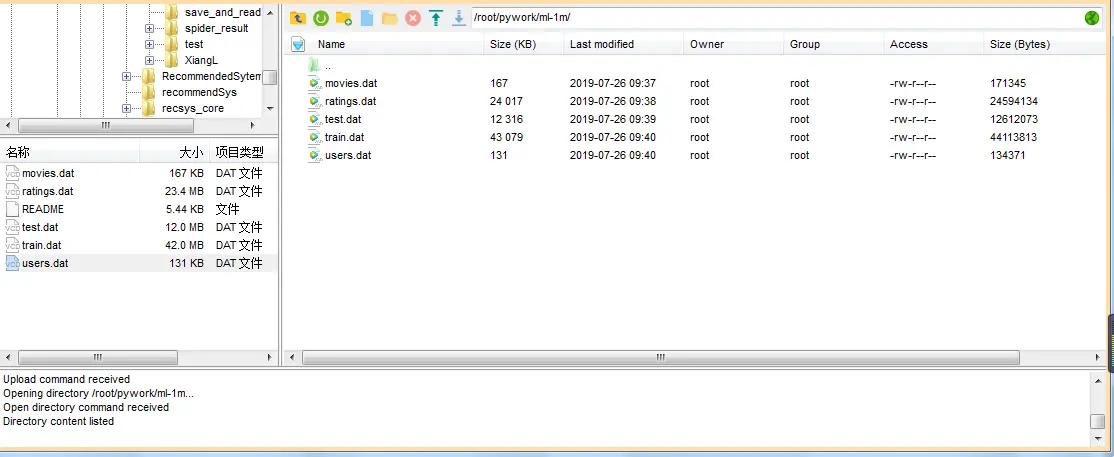This screenshot has width=1114, height=457.
Task: Click the blue download arrow icon
Action: [459, 18]
